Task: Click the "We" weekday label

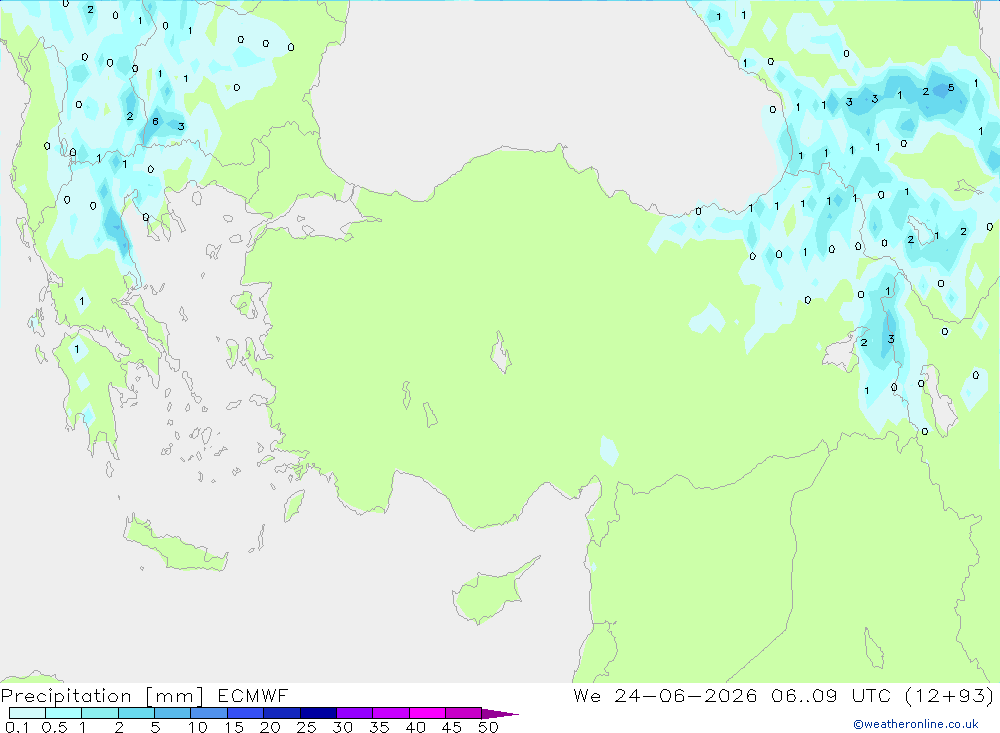Action: click(x=587, y=695)
